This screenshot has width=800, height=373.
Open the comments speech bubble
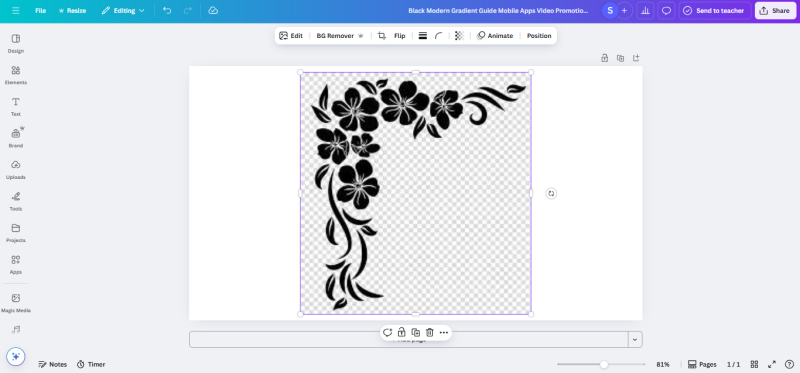666,11
